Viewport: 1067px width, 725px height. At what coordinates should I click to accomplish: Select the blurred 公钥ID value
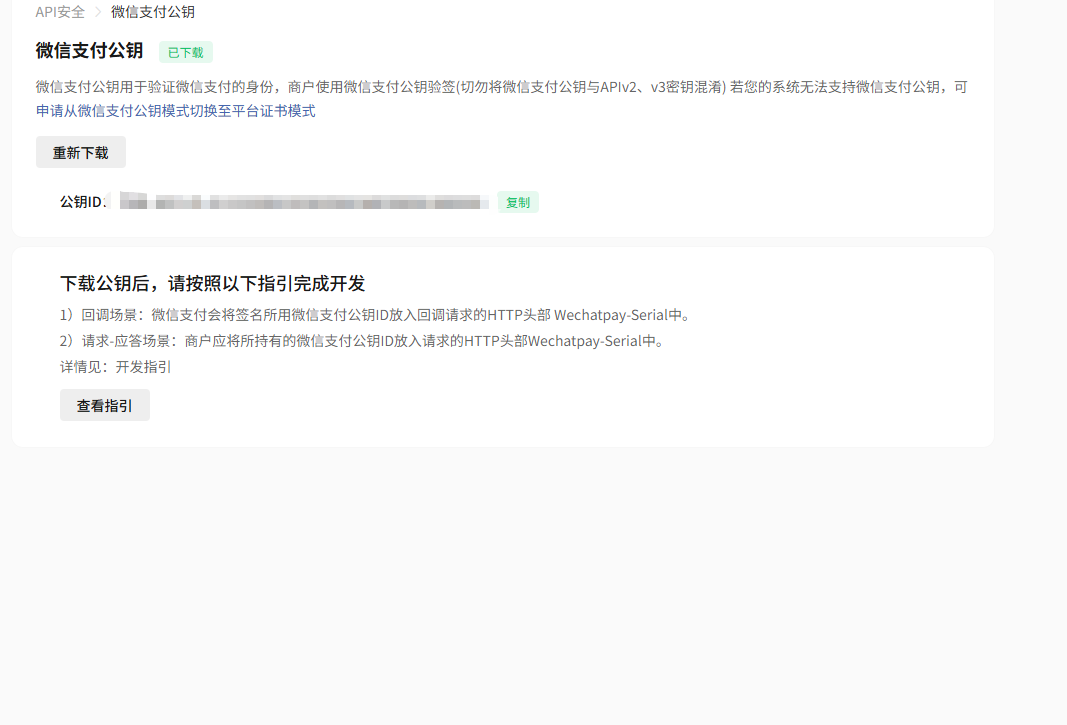[304, 202]
